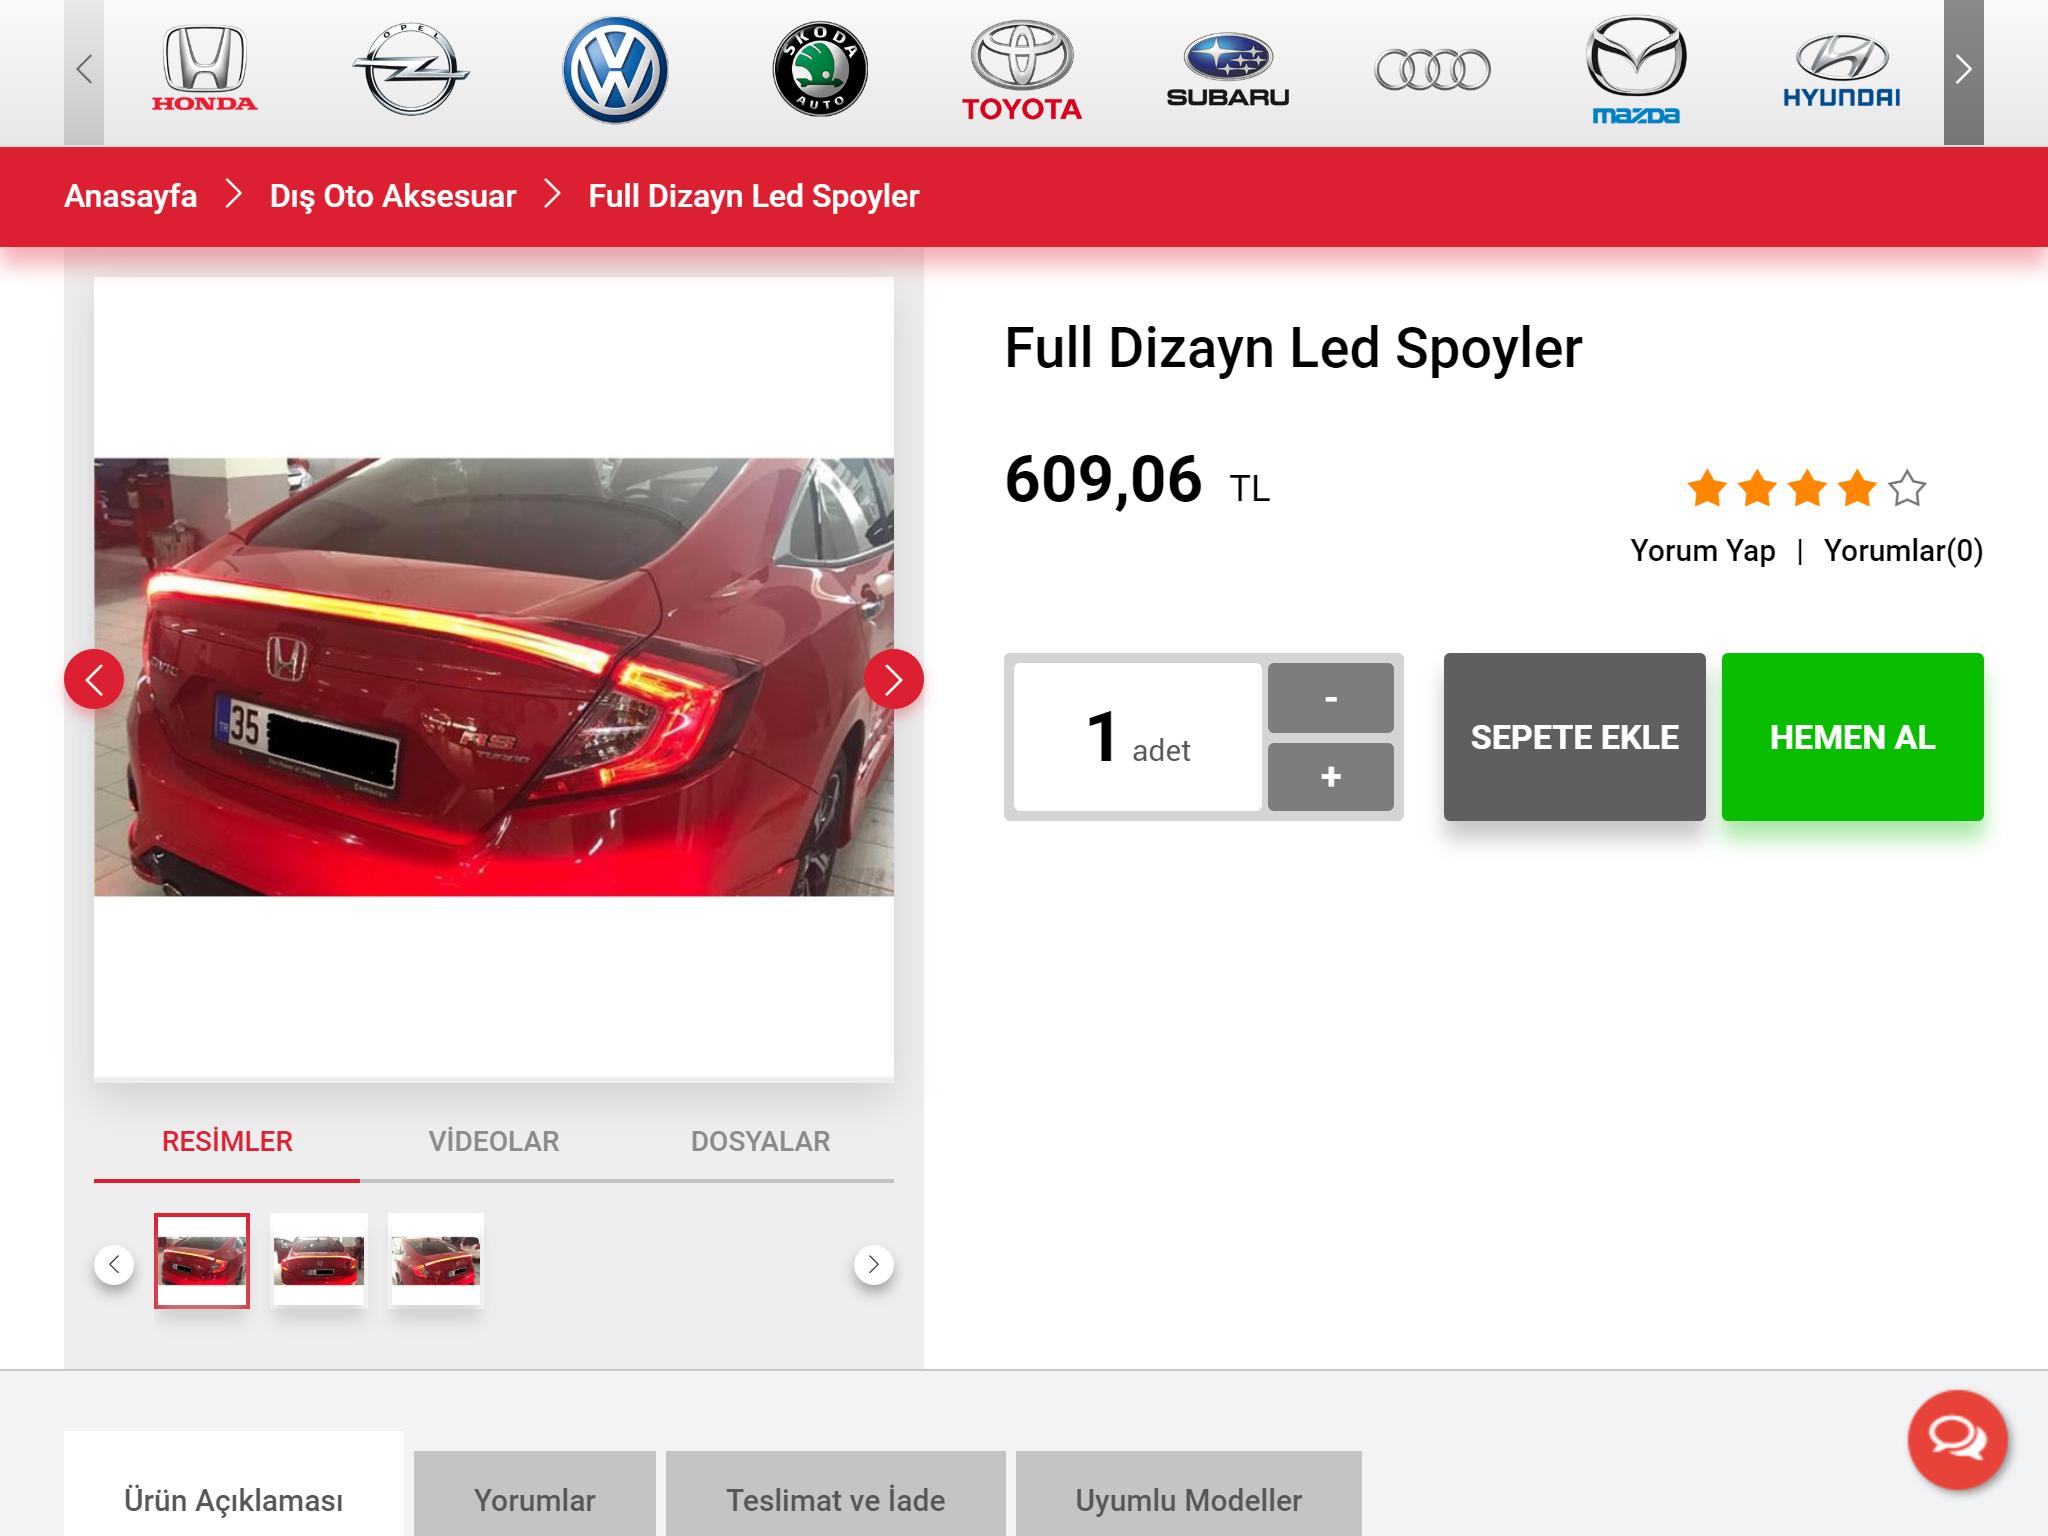The width and height of the screenshot is (2048, 1536).
Task: Rate product one star
Action: [x=1706, y=489]
